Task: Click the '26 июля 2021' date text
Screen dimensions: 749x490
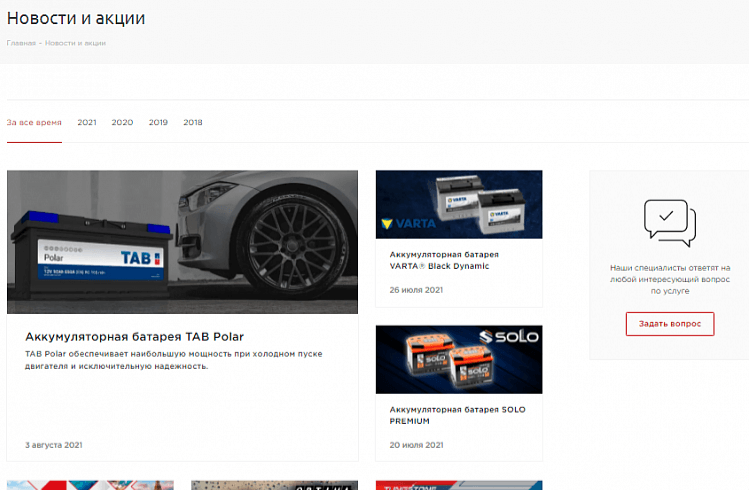Action: coord(416,290)
